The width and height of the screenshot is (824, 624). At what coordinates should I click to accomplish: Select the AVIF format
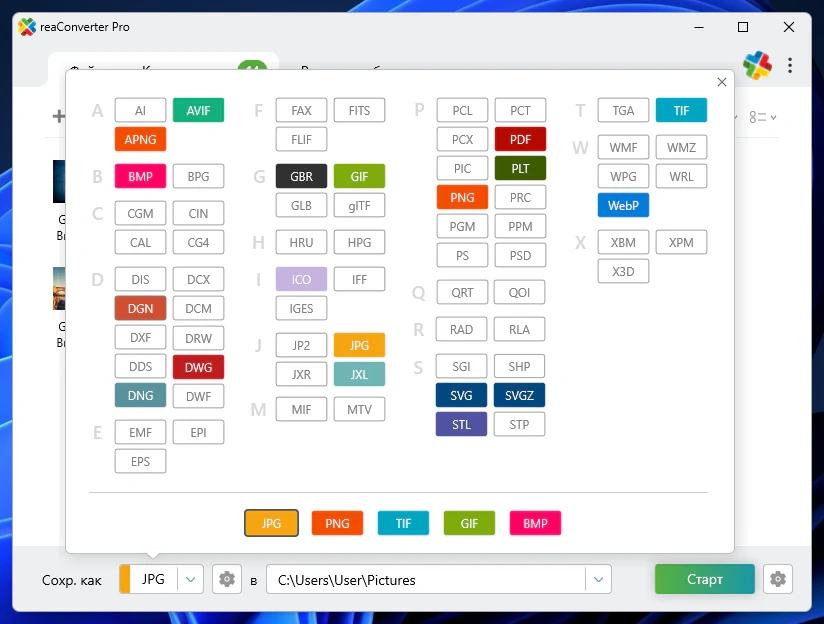pos(198,110)
